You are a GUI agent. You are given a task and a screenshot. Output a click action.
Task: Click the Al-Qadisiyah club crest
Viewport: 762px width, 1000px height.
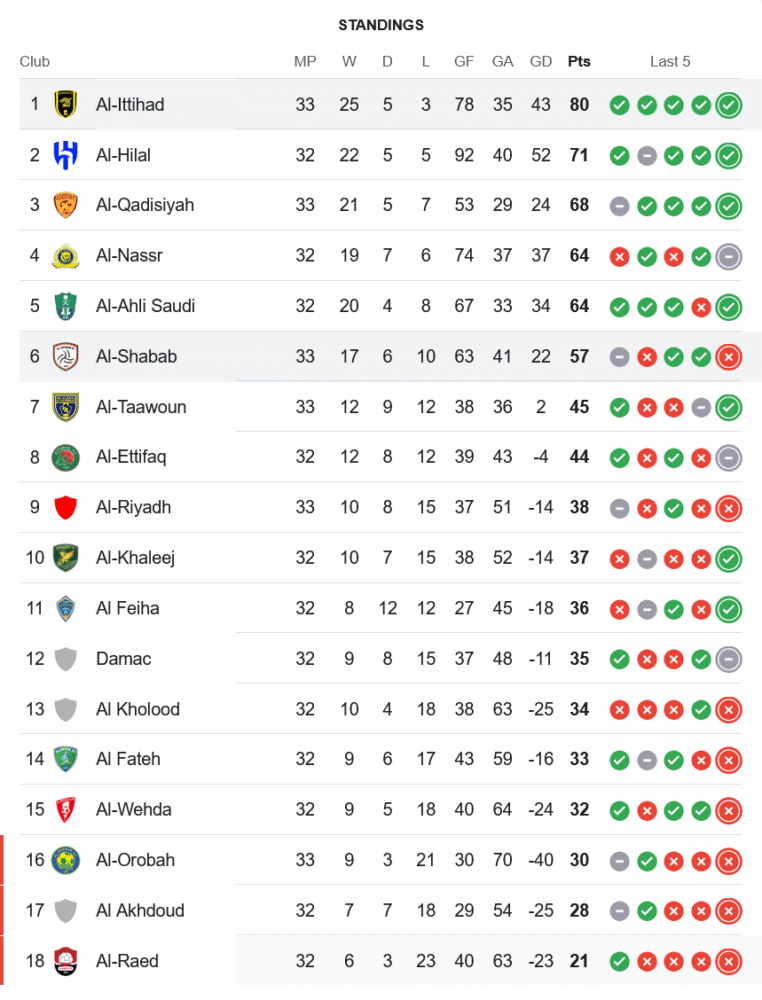pyautogui.click(x=66, y=205)
